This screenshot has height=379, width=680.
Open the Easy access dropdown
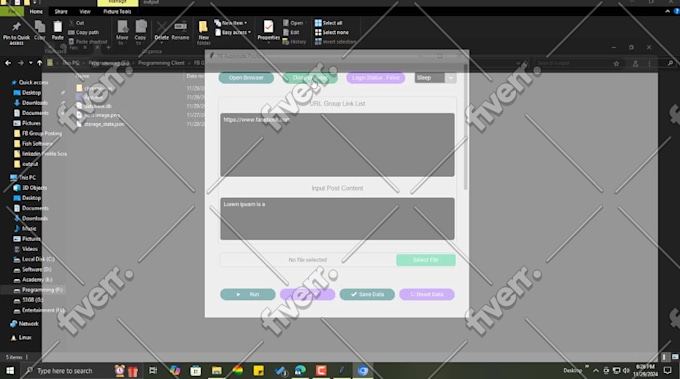coord(233,33)
